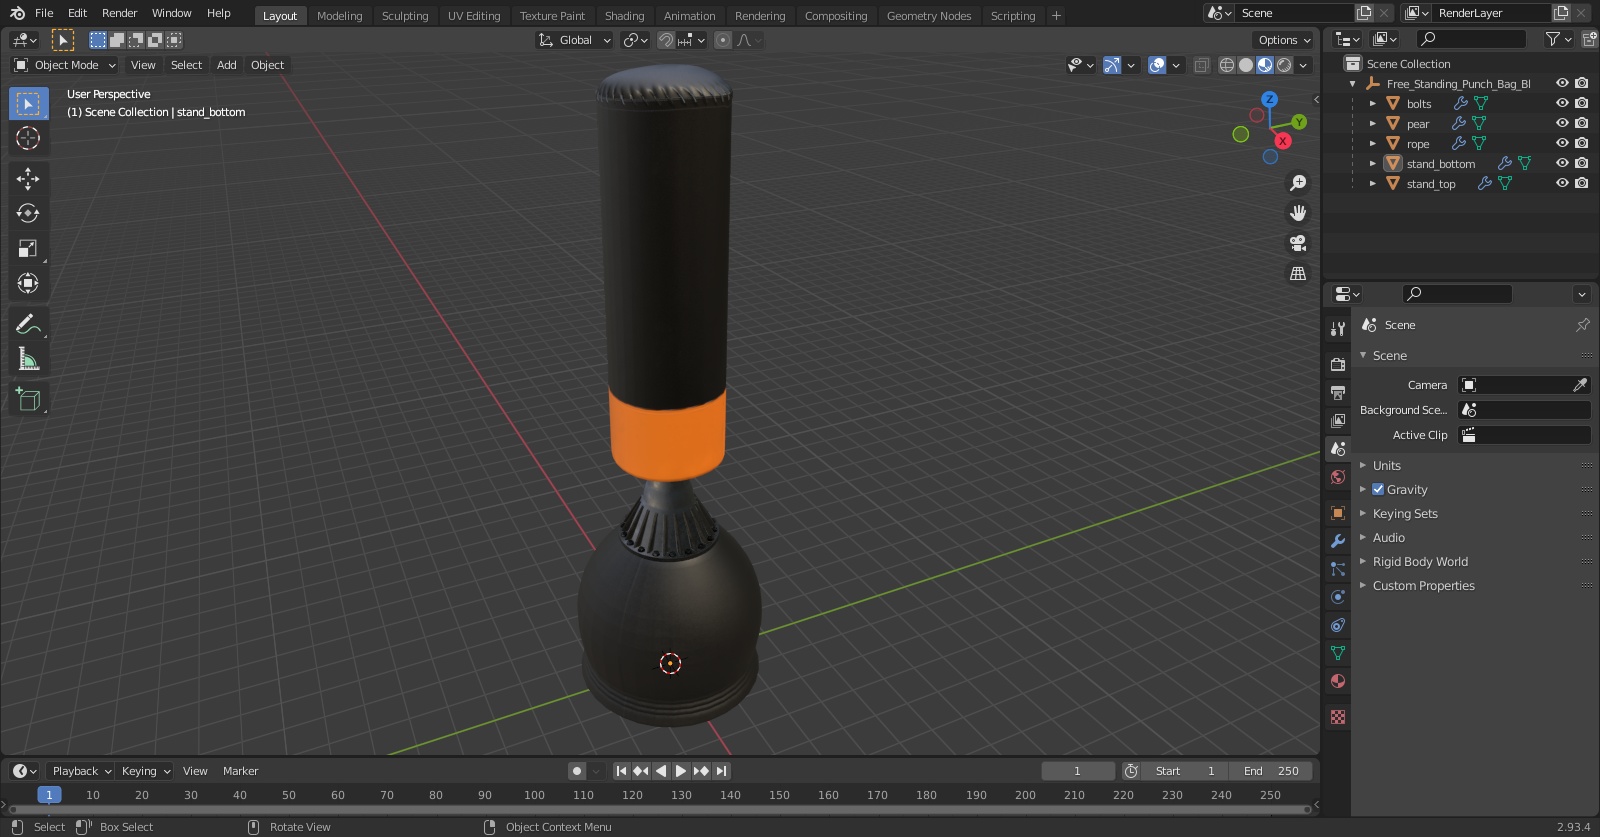Toggle proportional editing
The width and height of the screenshot is (1600, 837).
723,40
